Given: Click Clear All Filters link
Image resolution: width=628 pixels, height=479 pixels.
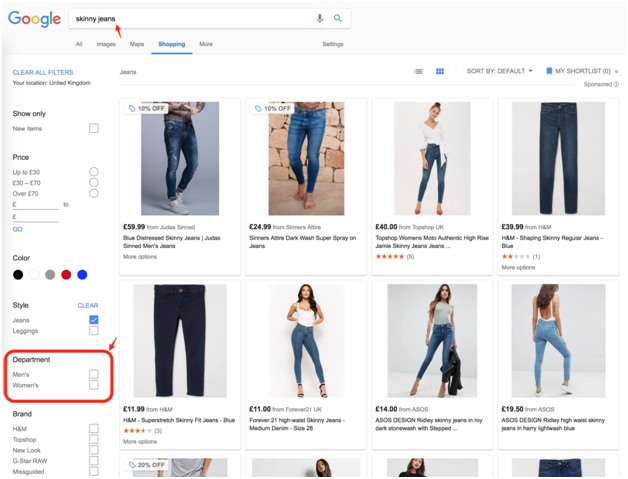Looking at the screenshot, I should point(42,72).
